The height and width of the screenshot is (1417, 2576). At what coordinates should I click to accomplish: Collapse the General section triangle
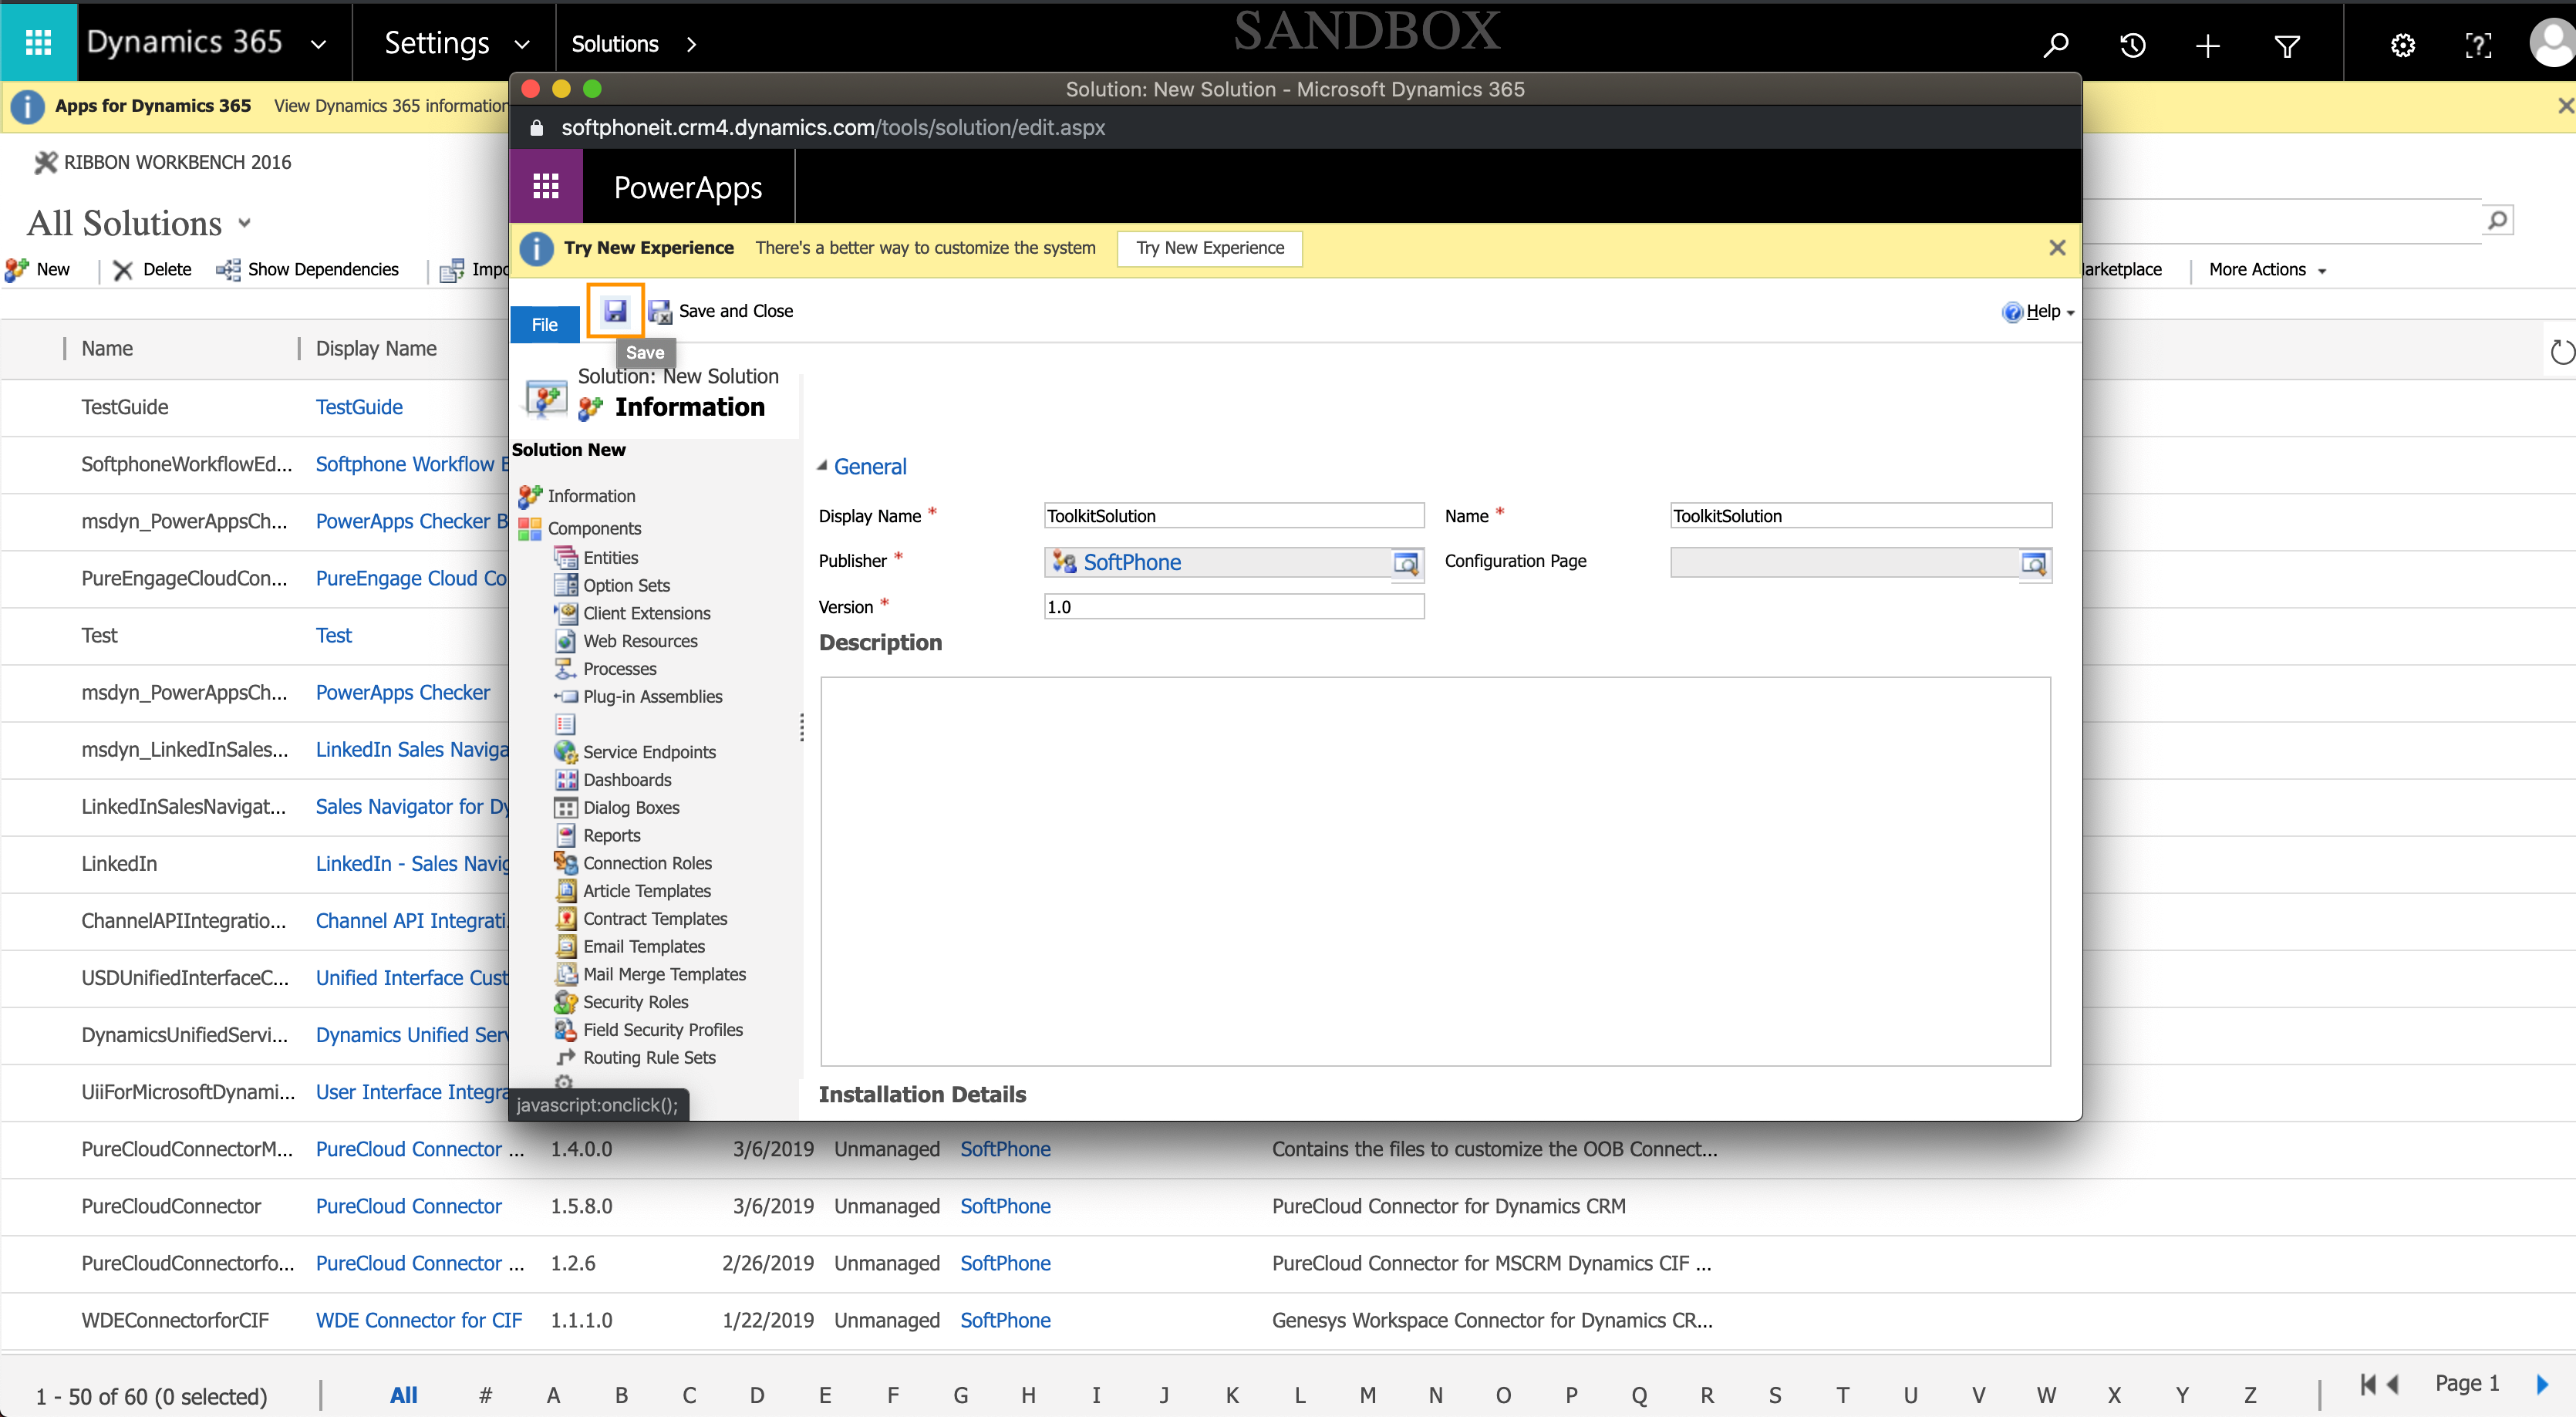tap(822, 465)
